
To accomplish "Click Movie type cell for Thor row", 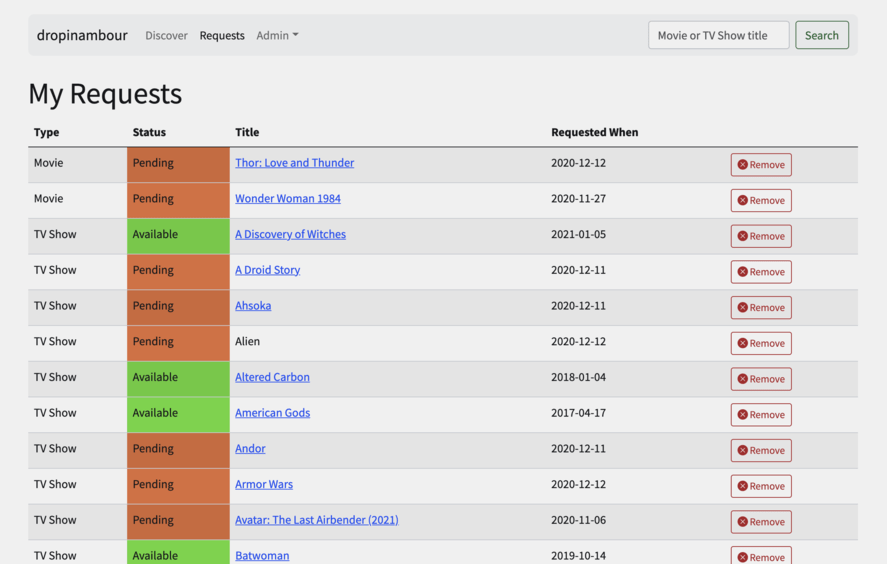I will [77, 165].
